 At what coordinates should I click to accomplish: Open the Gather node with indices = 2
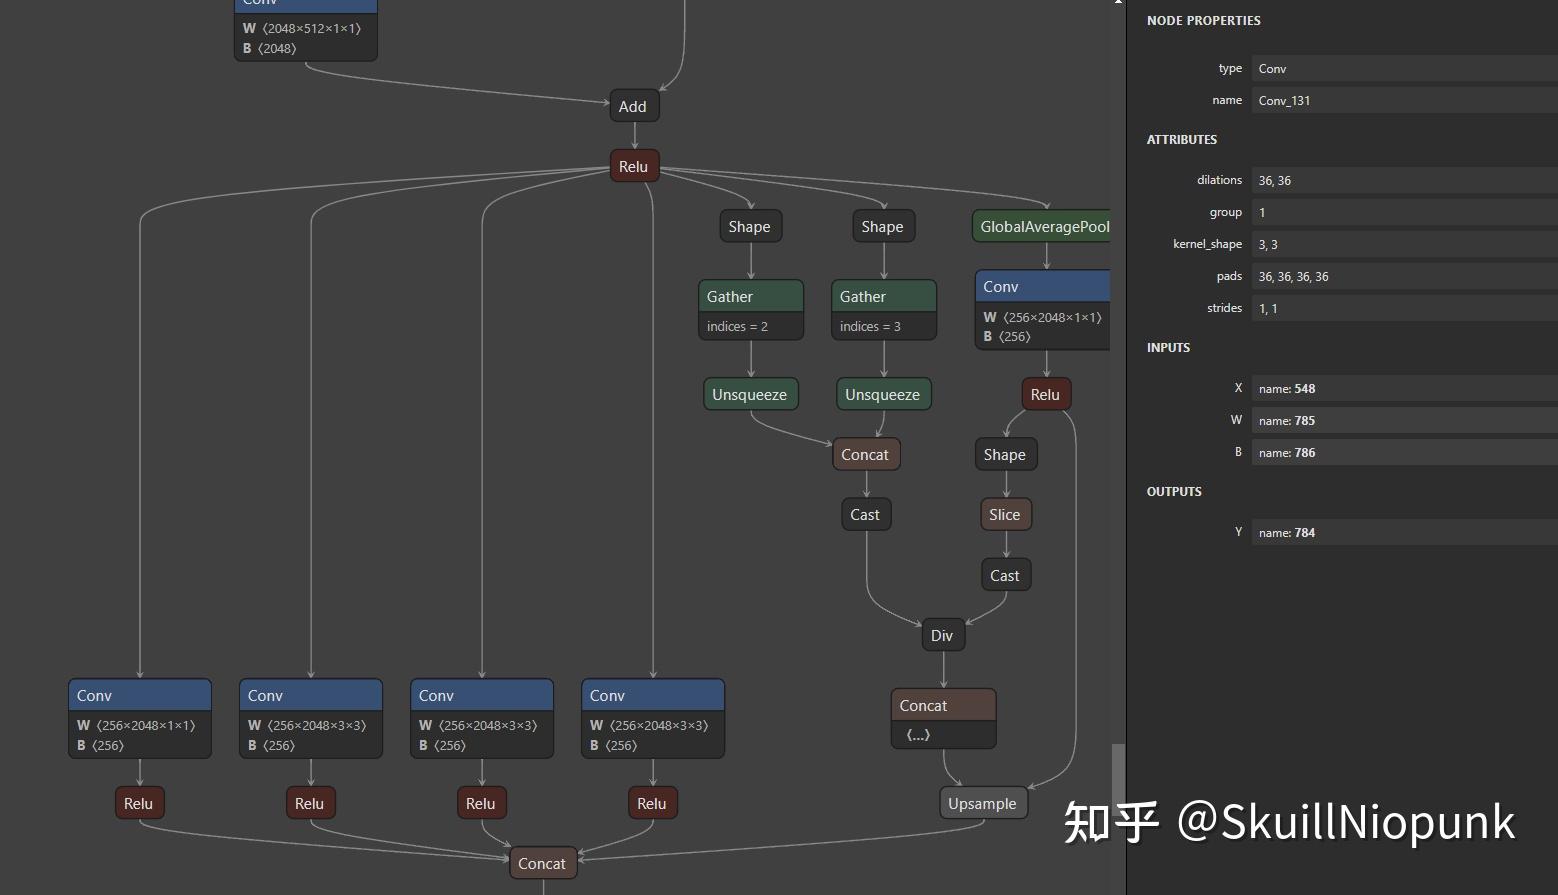pos(749,296)
